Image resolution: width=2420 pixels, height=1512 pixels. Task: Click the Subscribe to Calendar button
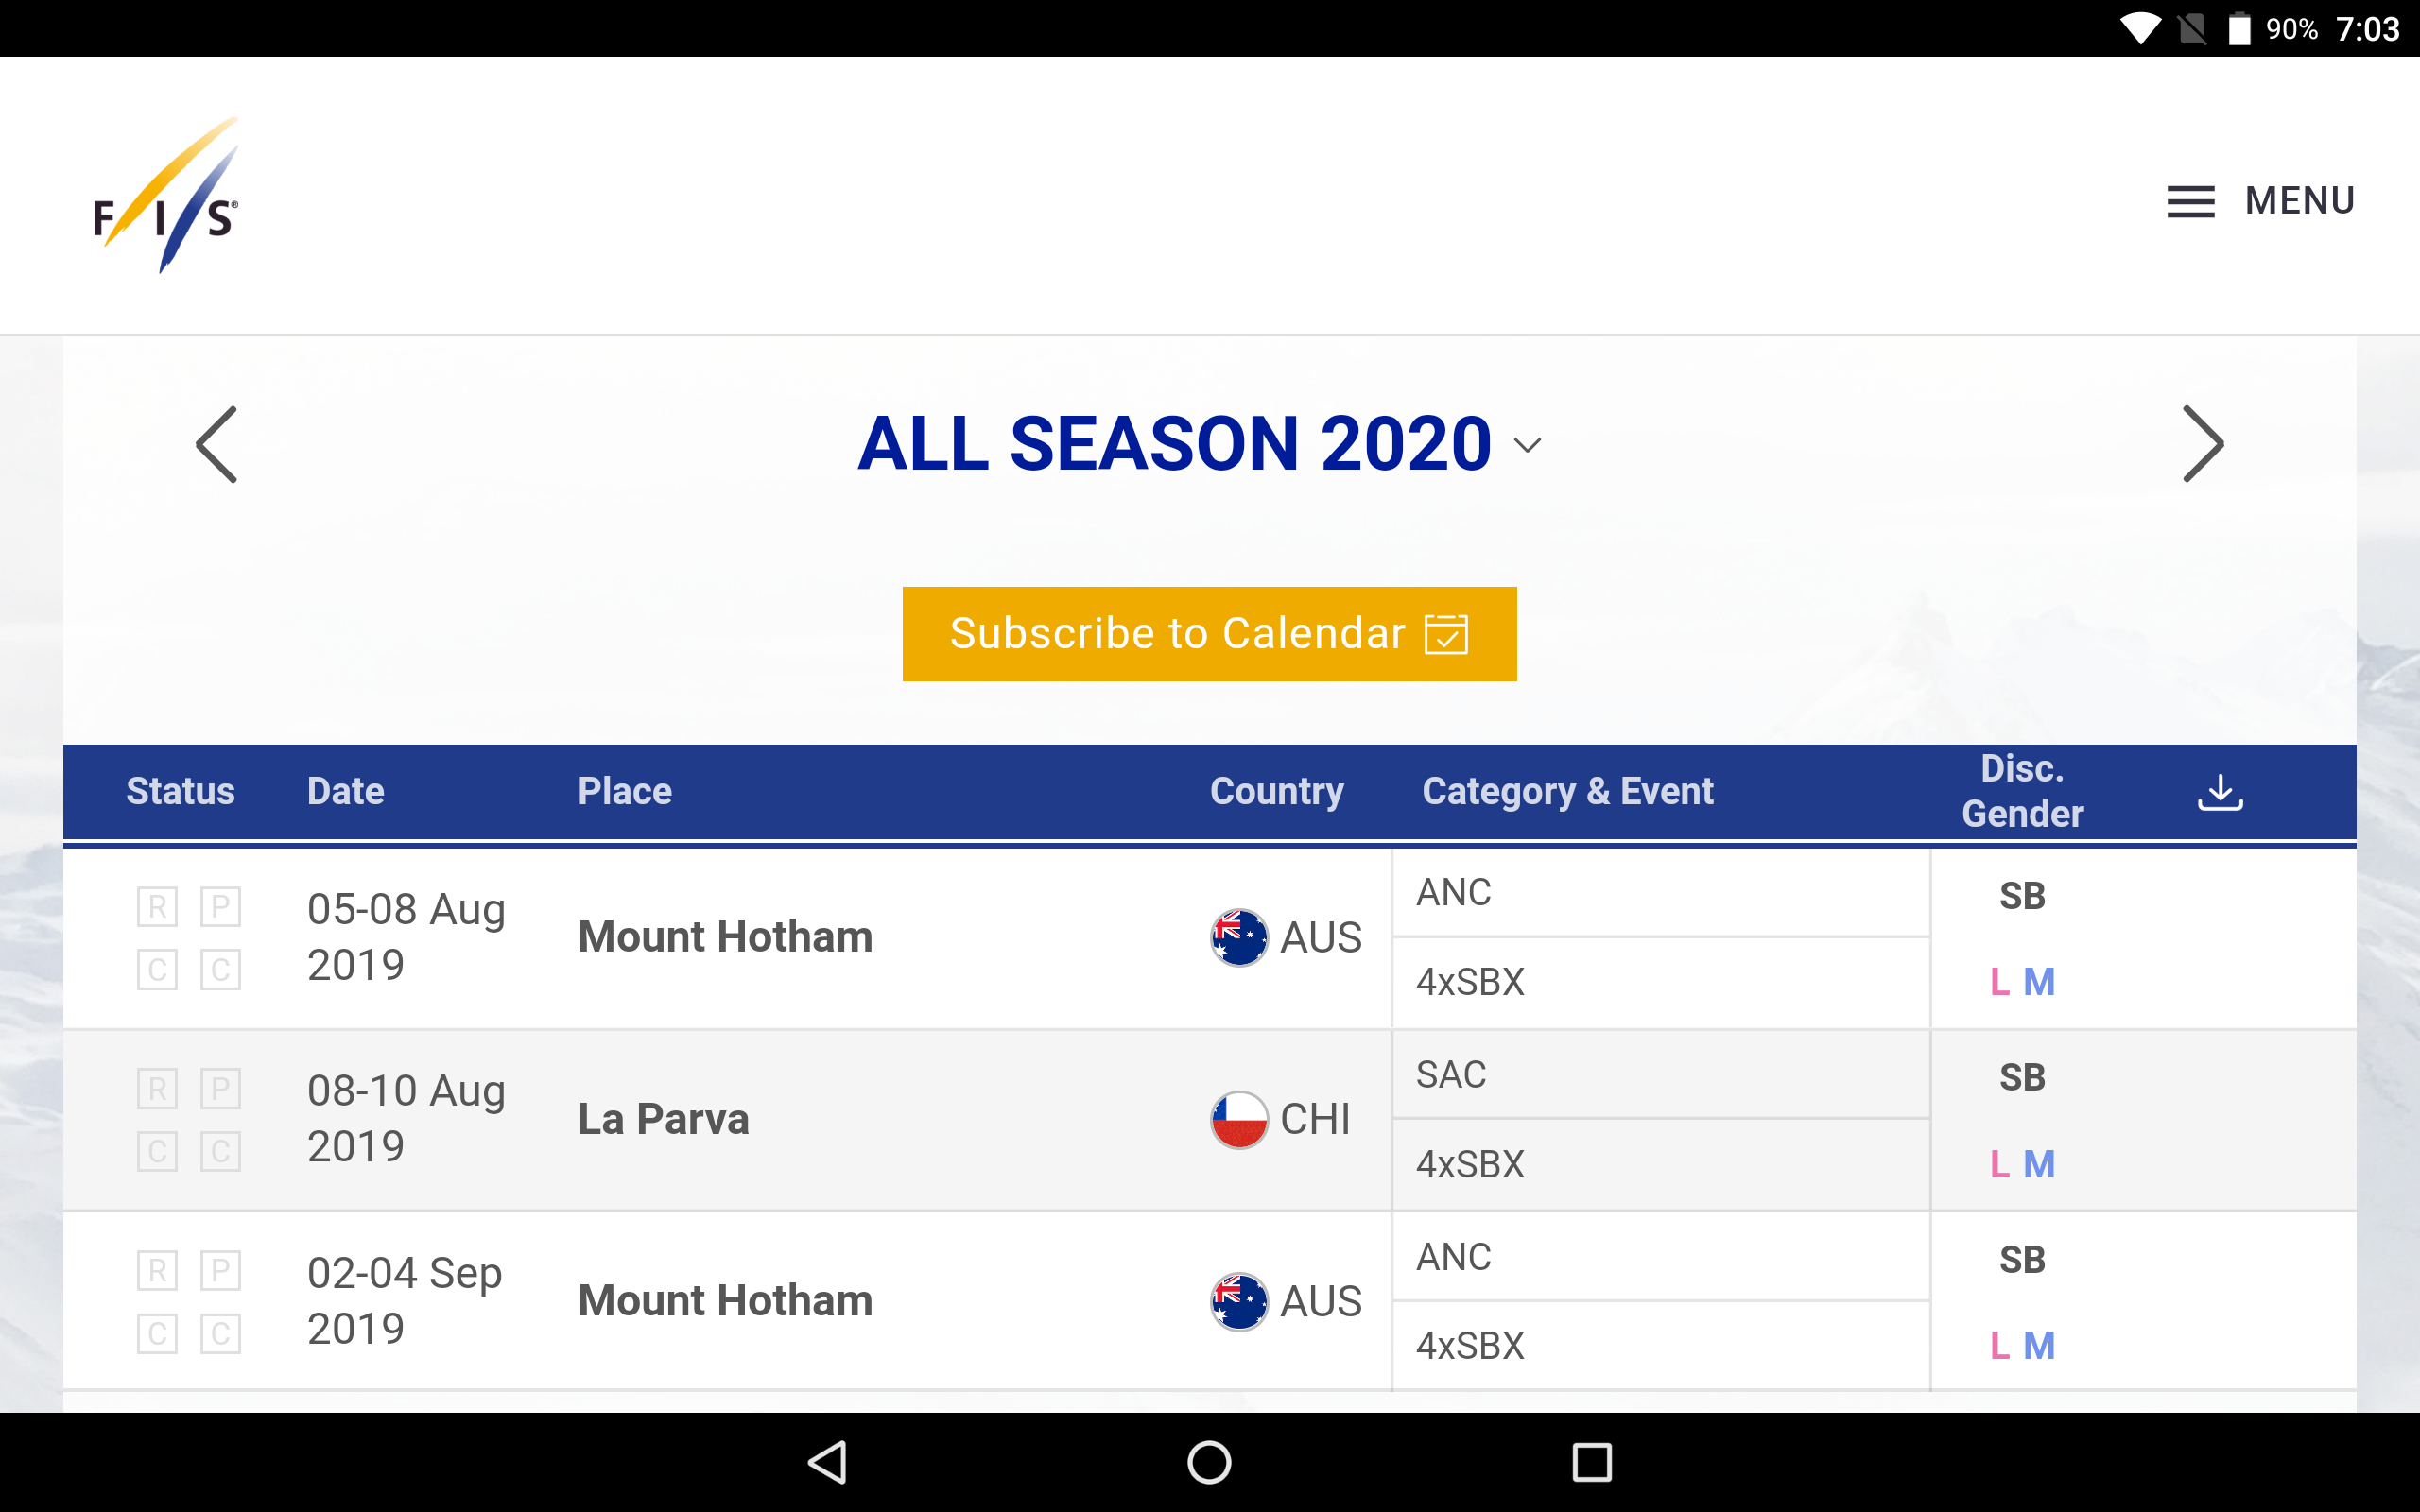pyautogui.click(x=1209, y=634)
